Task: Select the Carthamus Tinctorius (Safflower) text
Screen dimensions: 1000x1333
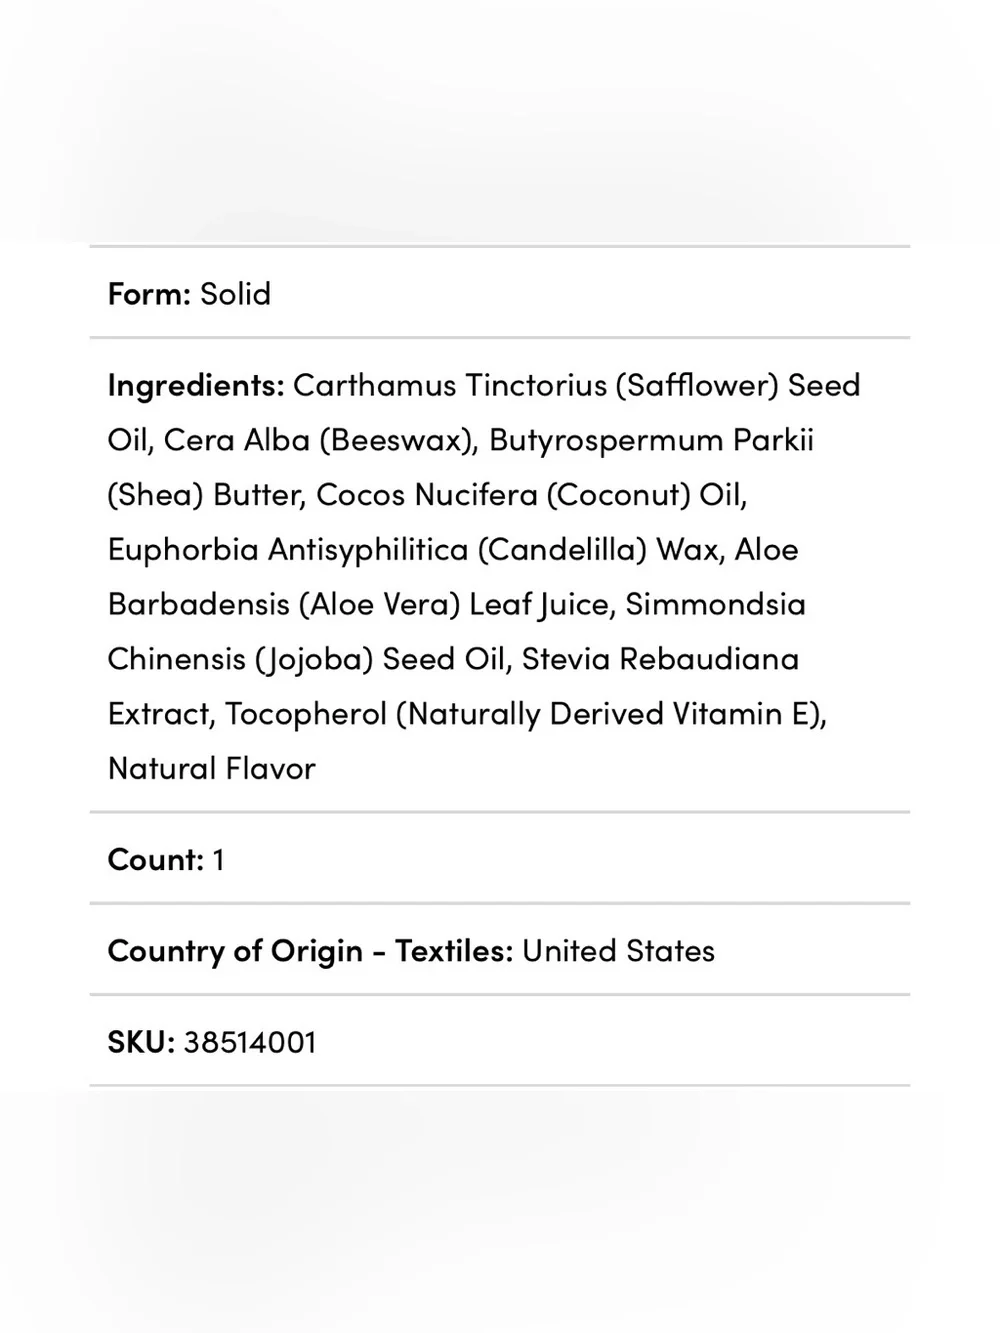Action: pyautogui.click(x=535, y=385)
